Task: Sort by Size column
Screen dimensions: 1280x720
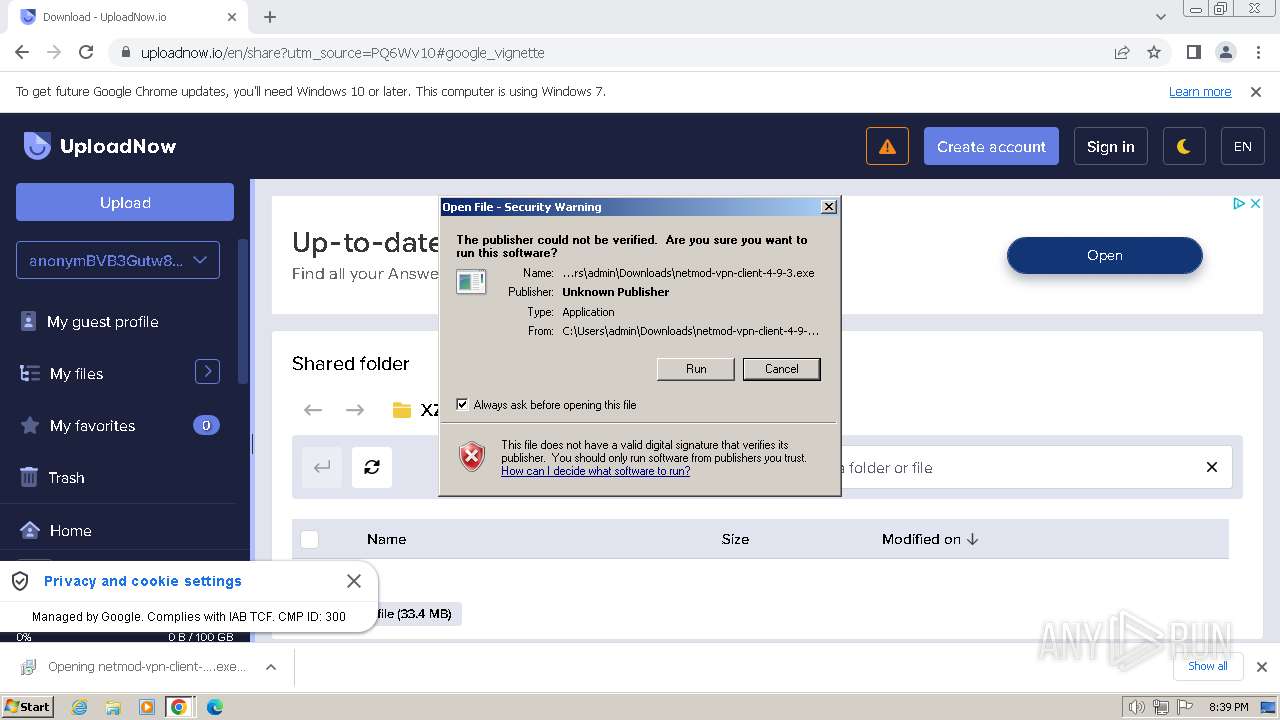Action: (x=735, y=539)
